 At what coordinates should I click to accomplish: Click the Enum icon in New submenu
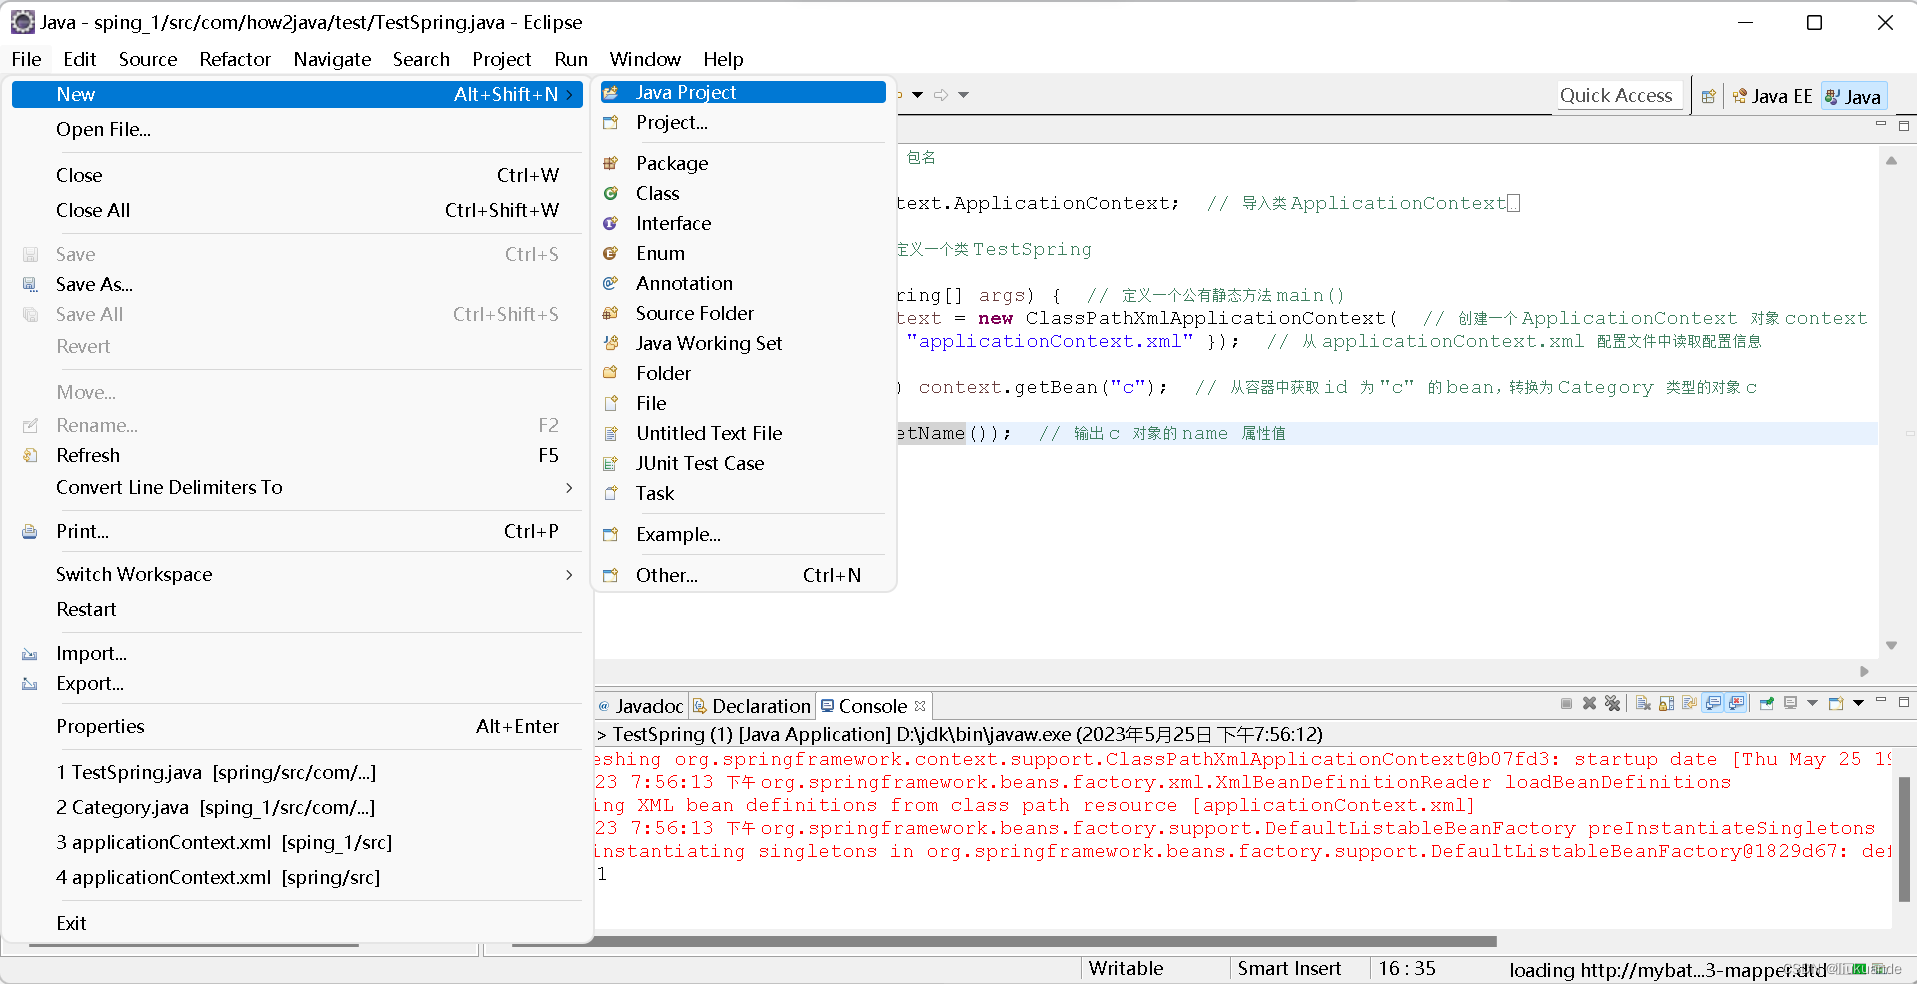pos(610,253)
